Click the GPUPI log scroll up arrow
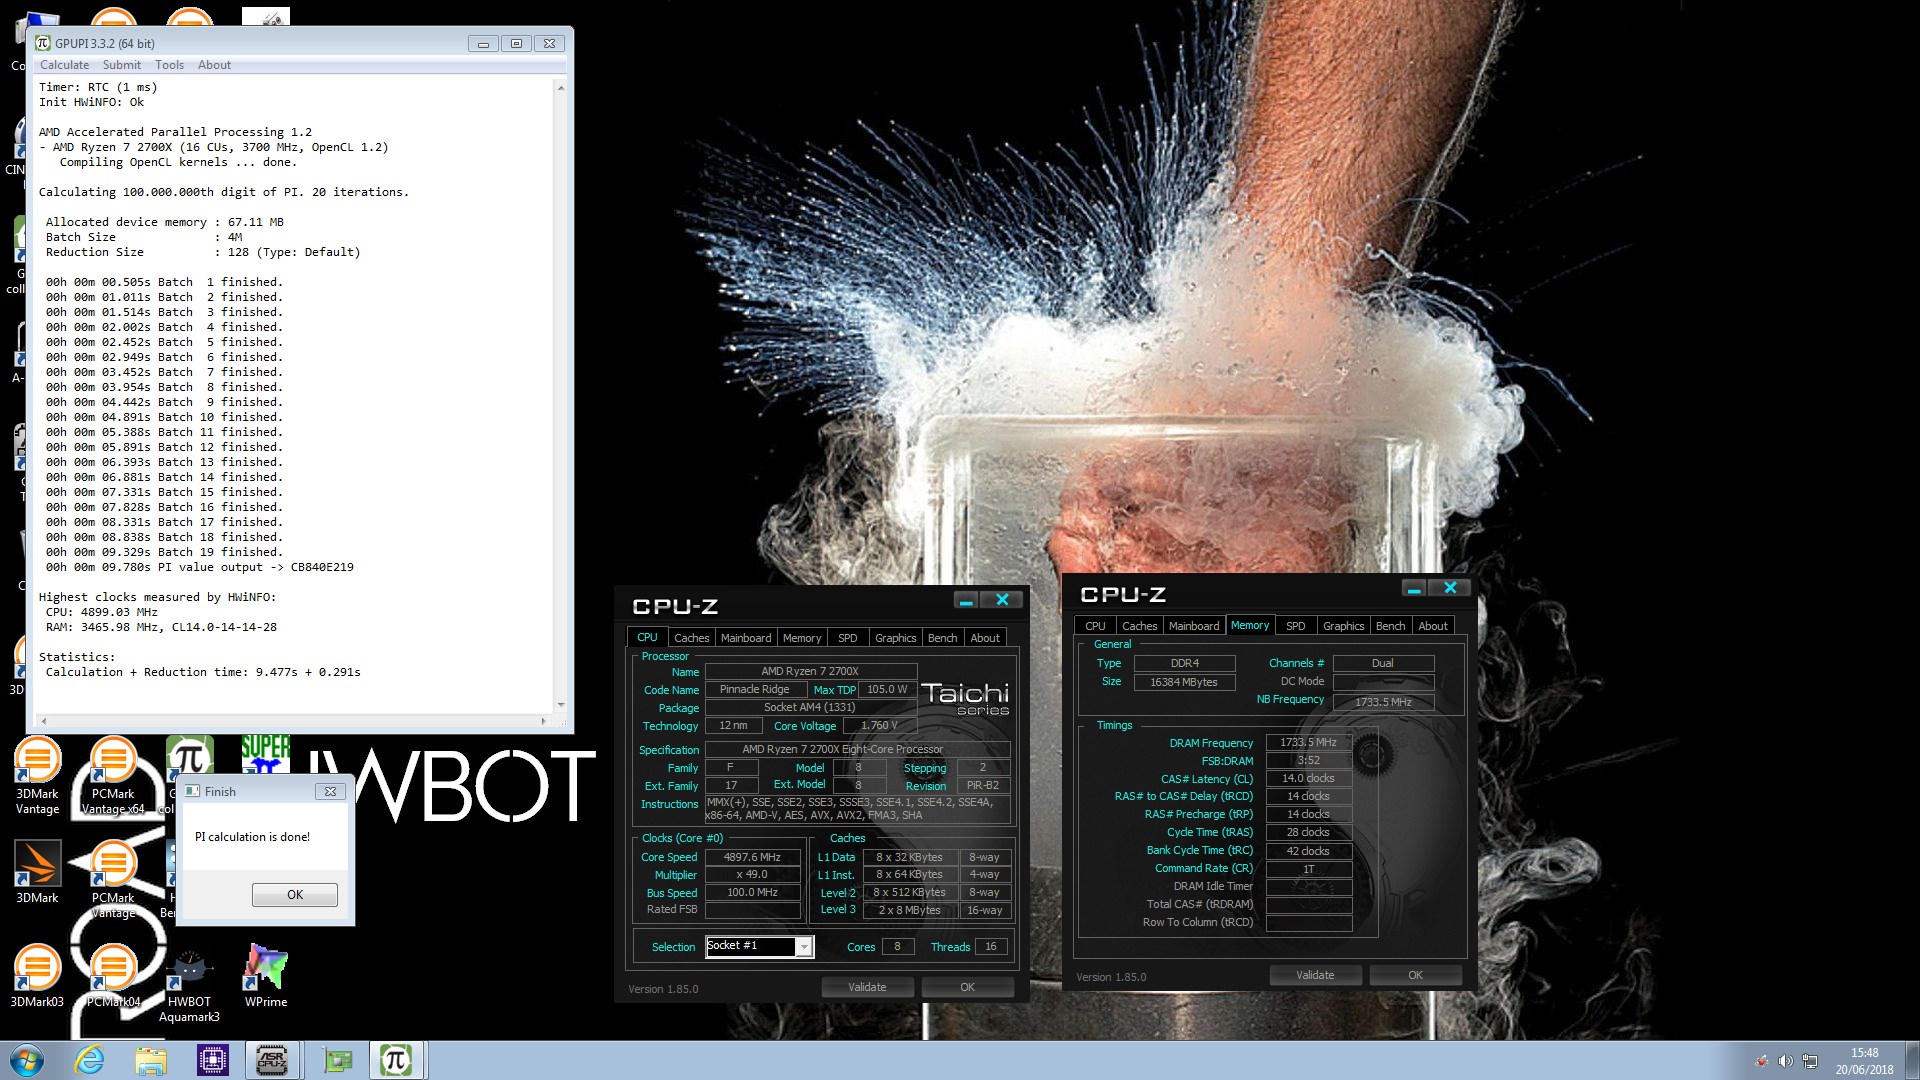1920x1080 pixels. click(560, 88)
